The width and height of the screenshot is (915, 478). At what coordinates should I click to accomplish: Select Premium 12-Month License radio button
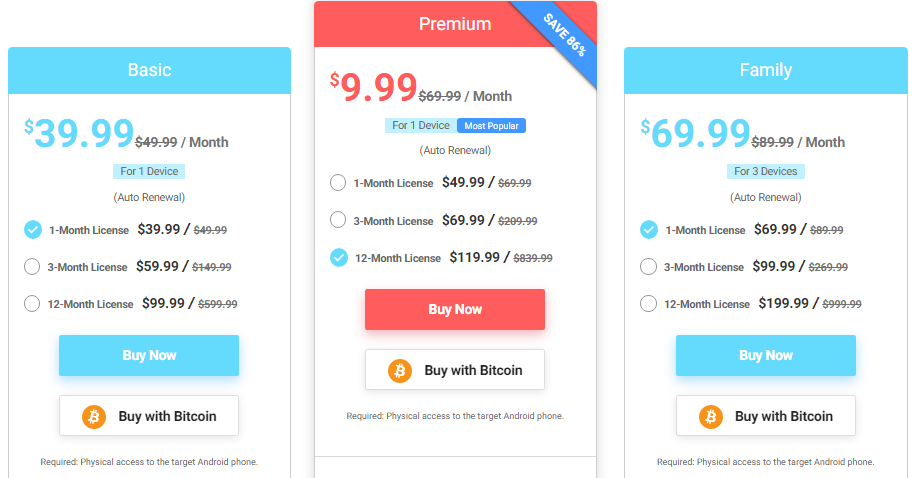(338, 257)
